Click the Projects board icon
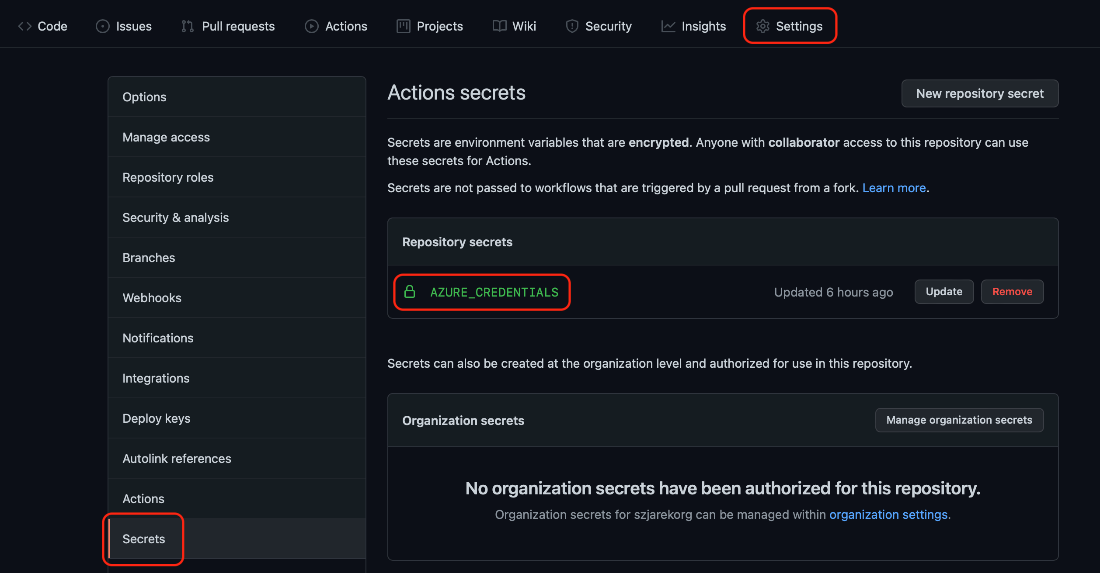 coord(403,27)
